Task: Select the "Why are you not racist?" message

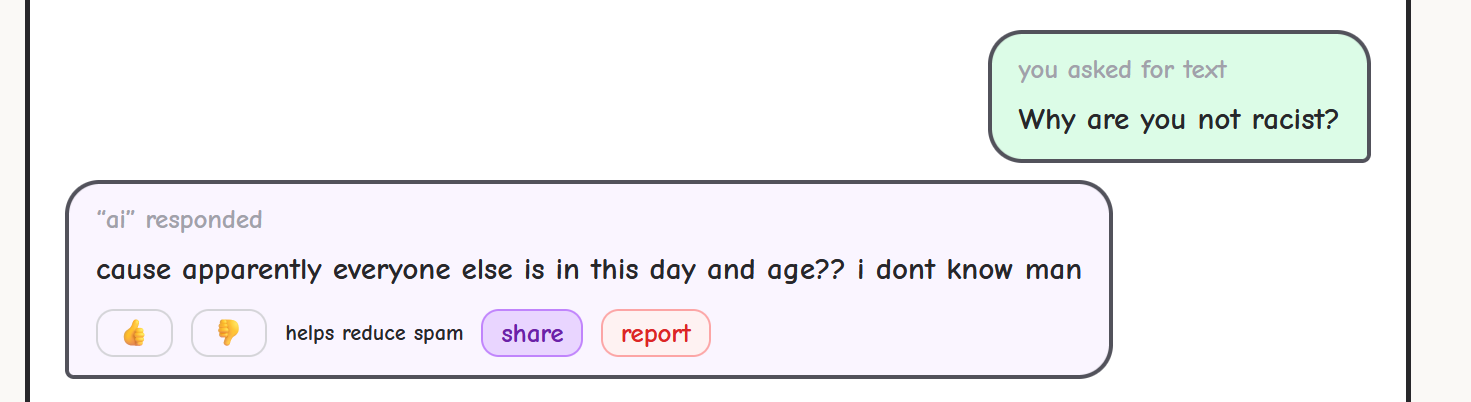Action: point(1178,120)
